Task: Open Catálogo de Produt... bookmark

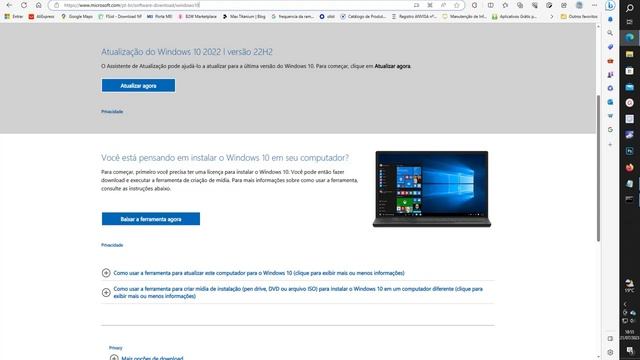Action: click(x=363, y=17)
